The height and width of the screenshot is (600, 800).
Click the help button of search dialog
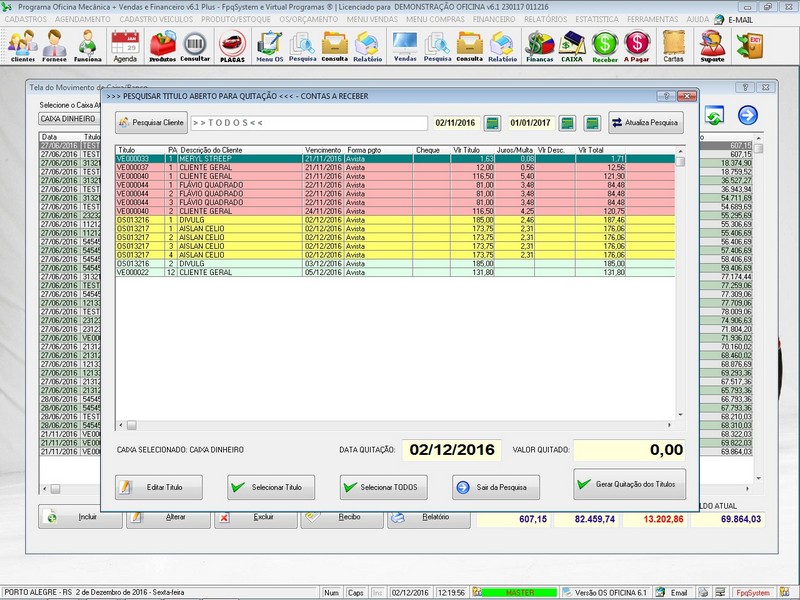pos(666,96)
